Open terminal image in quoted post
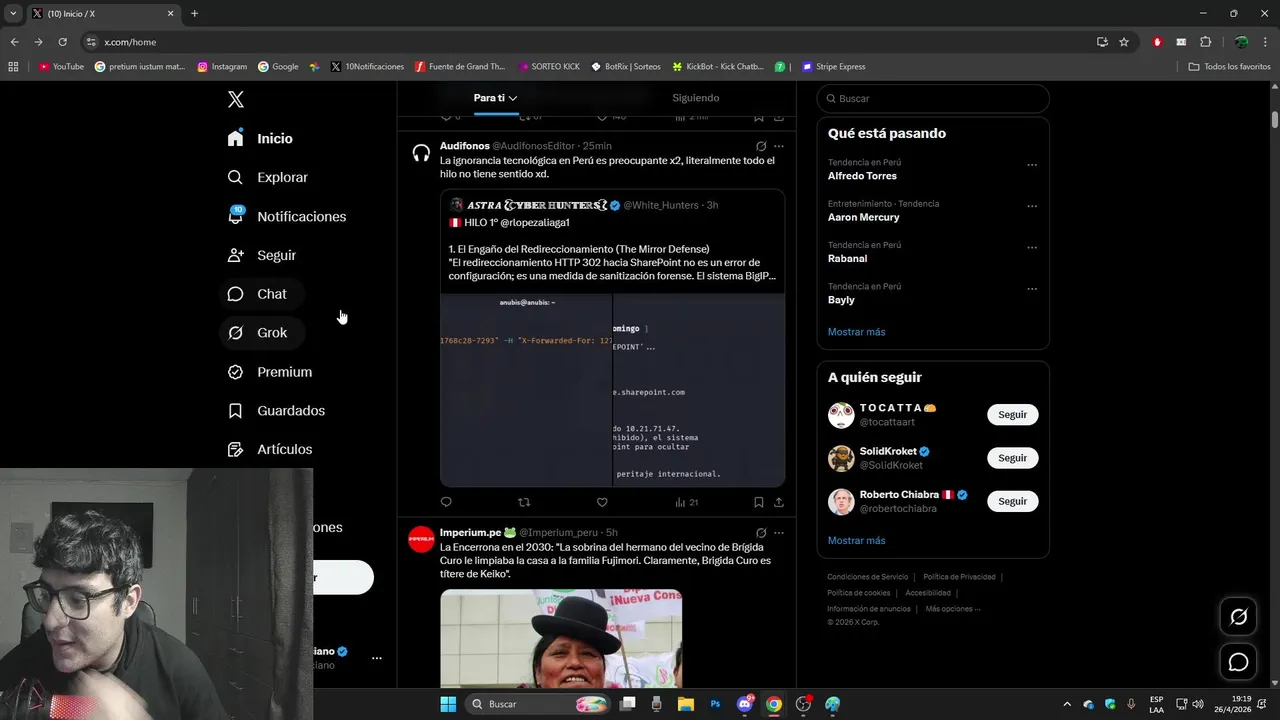This screenshot has height=720, width=1280. click(x=612, y=389)
